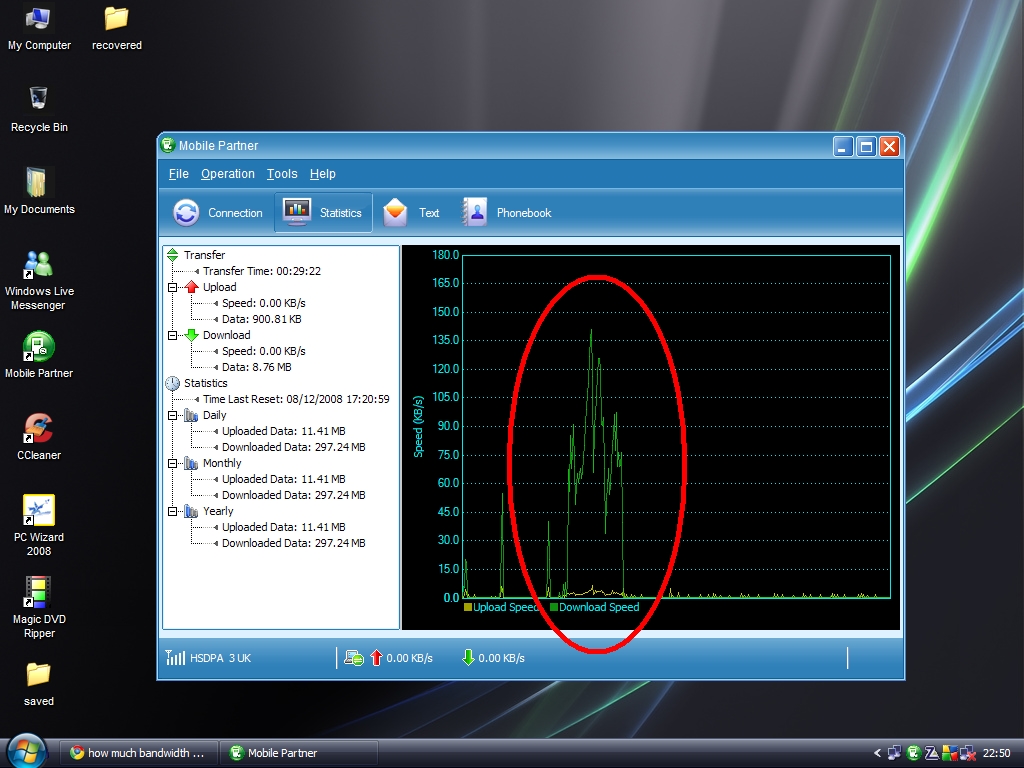Image resolution: width=1024 pixels, height=768 pixels.
Task: Click the Mobile Partner tray icon
Action: click(914, 753)
